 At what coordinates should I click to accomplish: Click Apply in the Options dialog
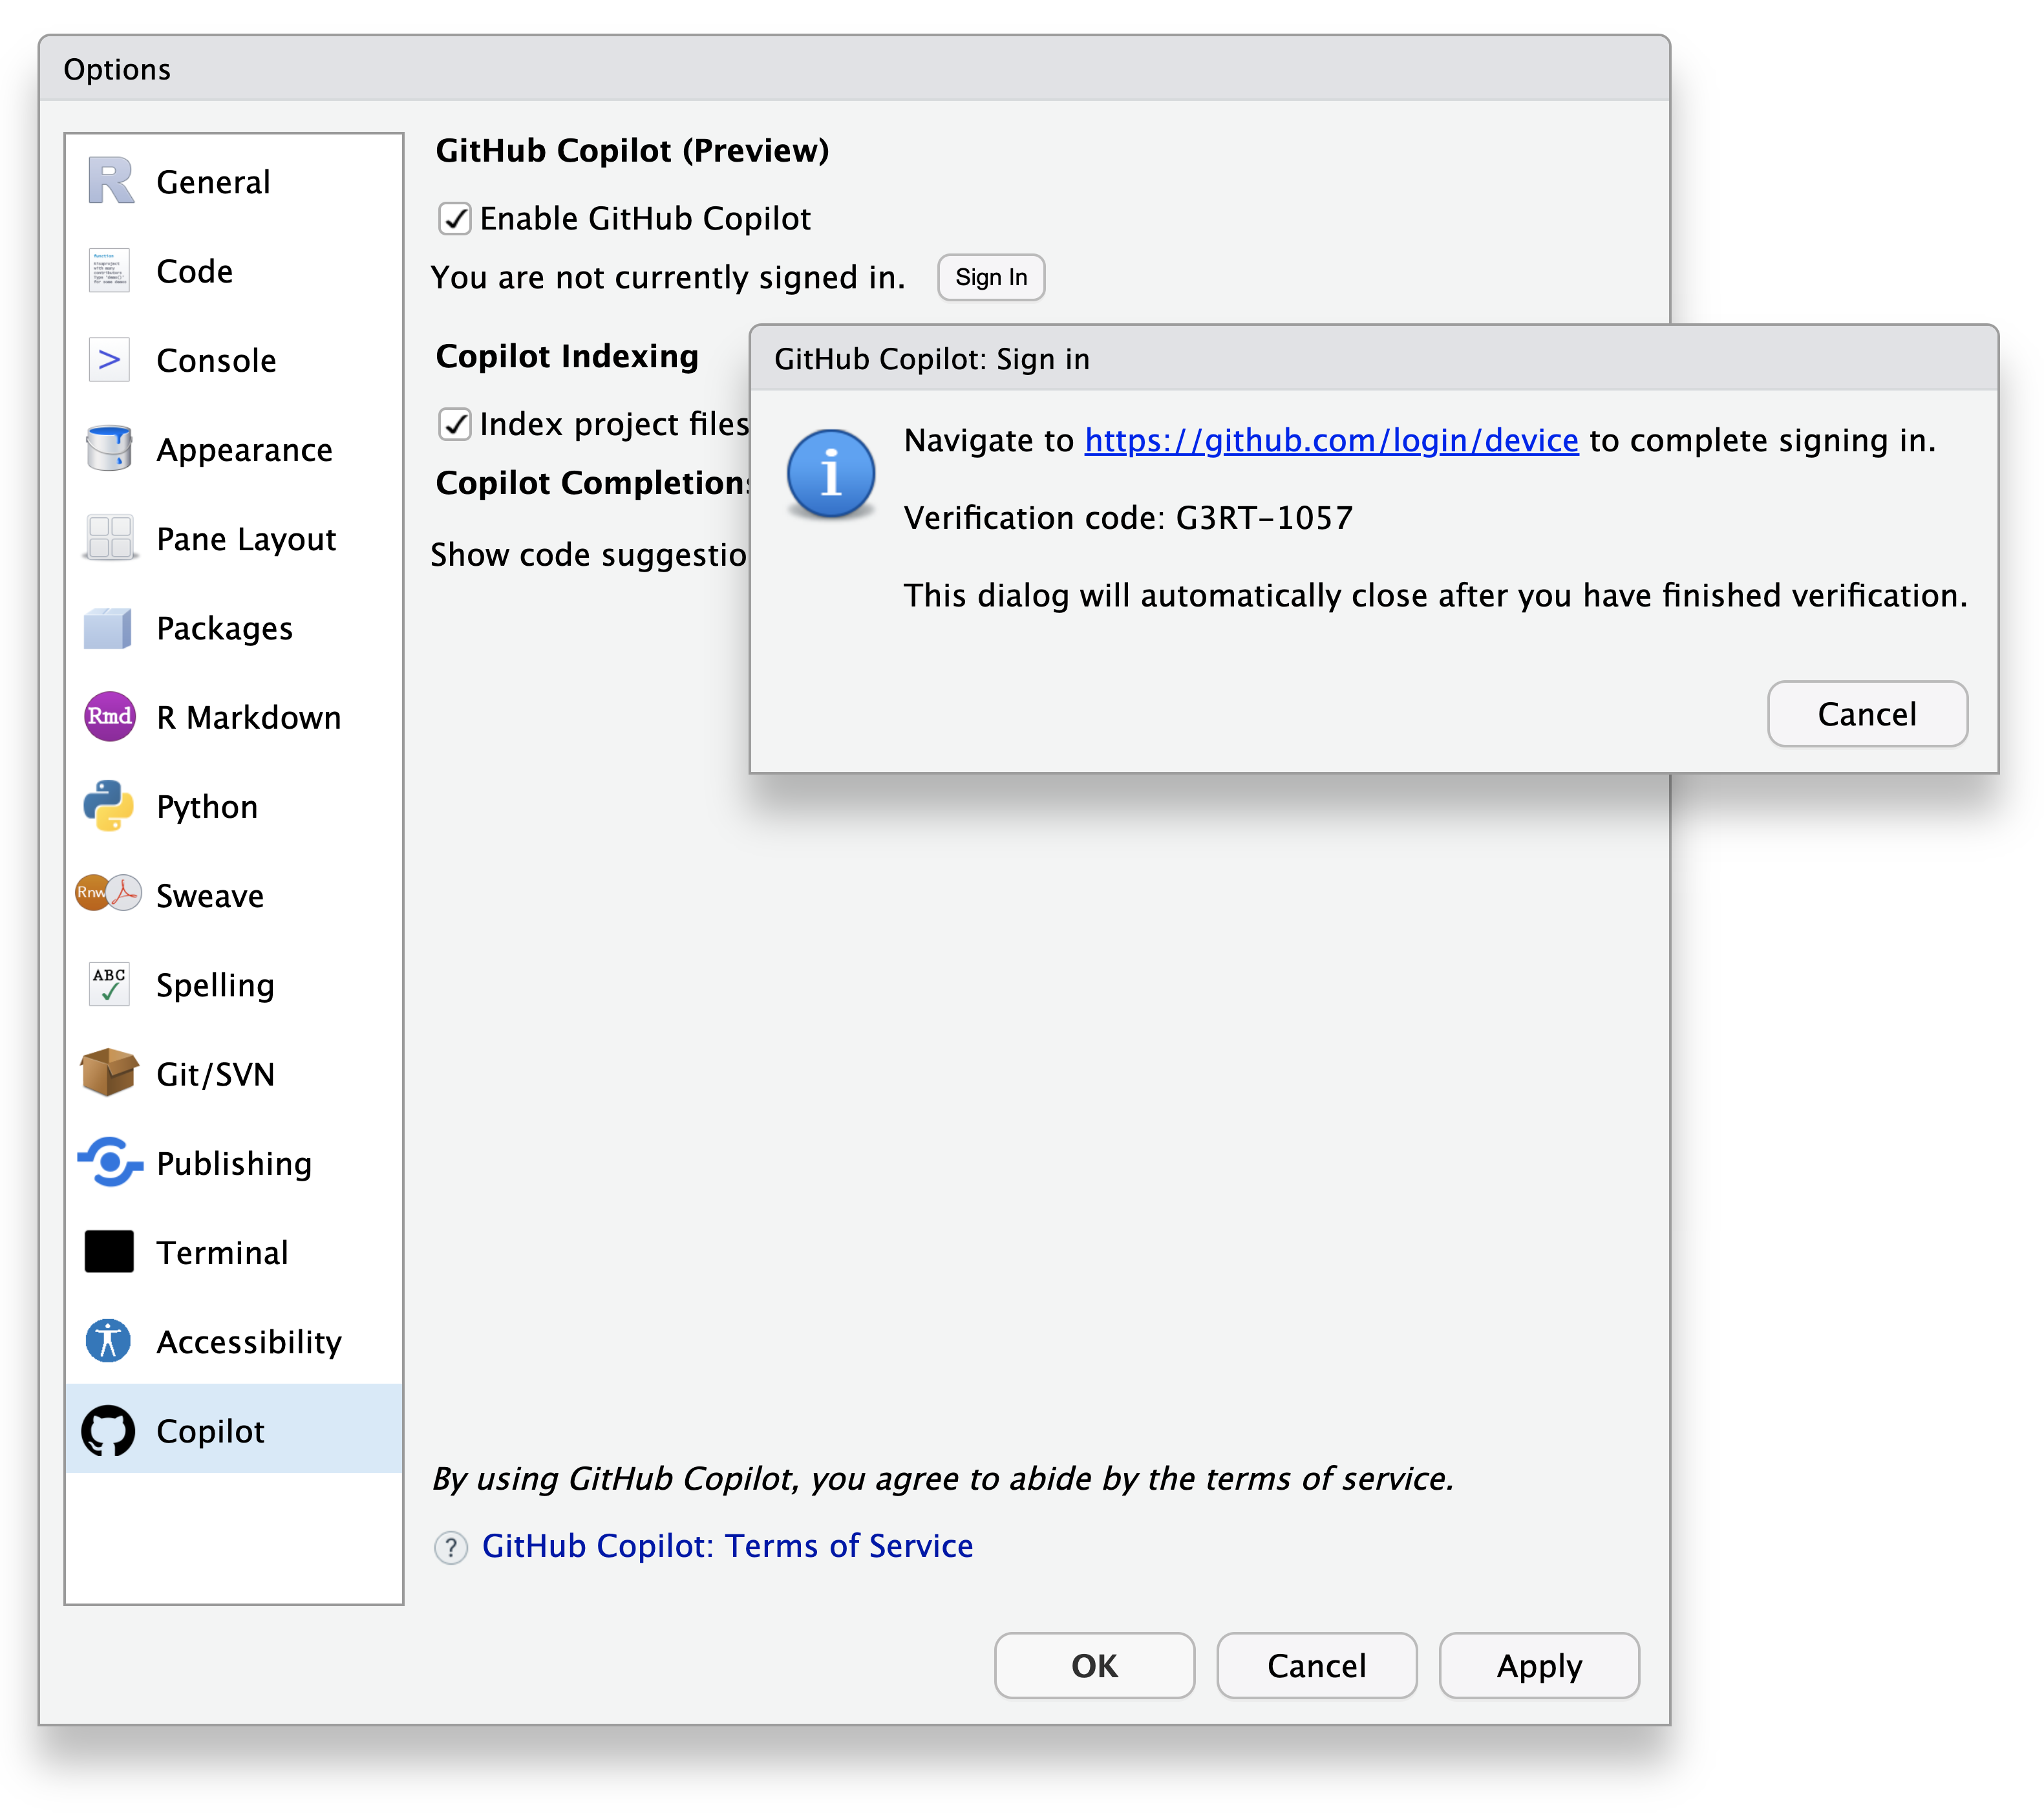pos(1538,1666)
